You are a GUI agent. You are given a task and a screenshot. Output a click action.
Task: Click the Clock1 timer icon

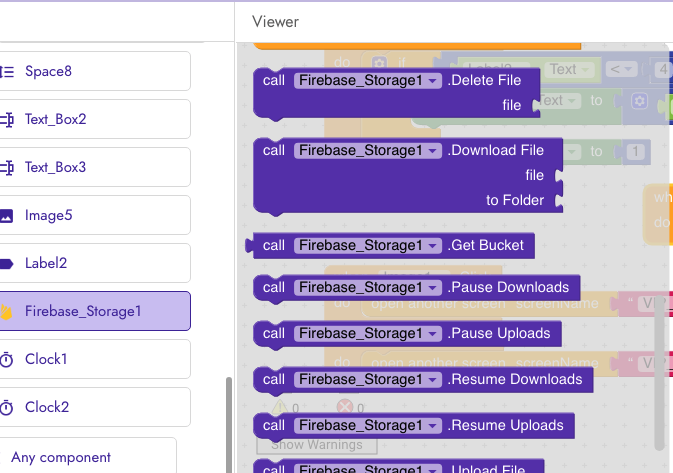coord(7,360)
